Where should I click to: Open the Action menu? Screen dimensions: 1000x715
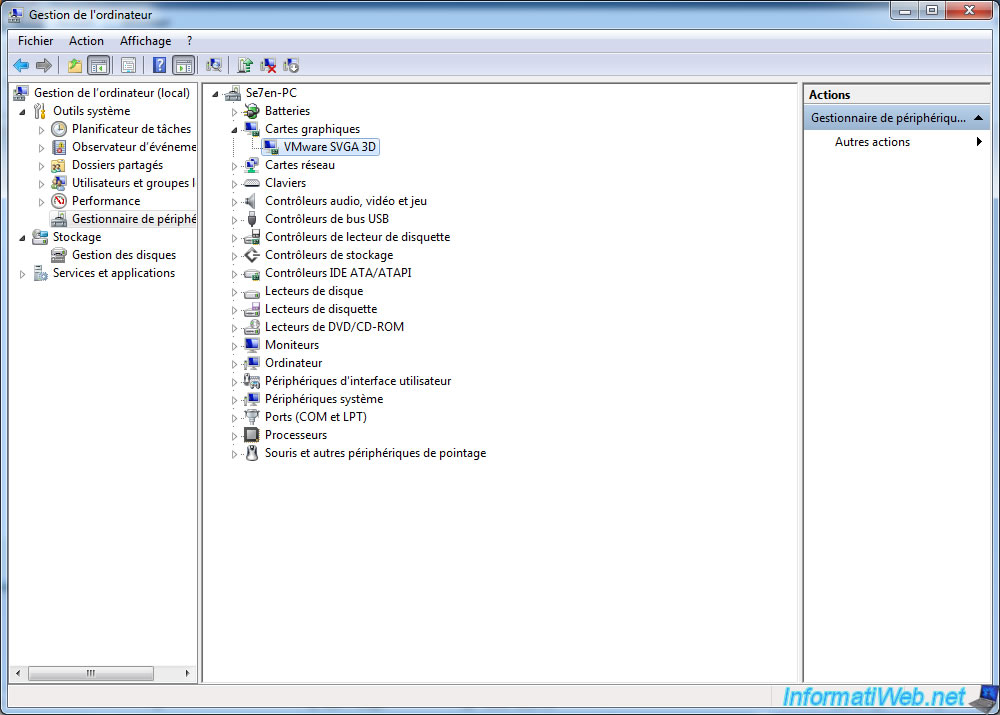click(x=86, y=41)
